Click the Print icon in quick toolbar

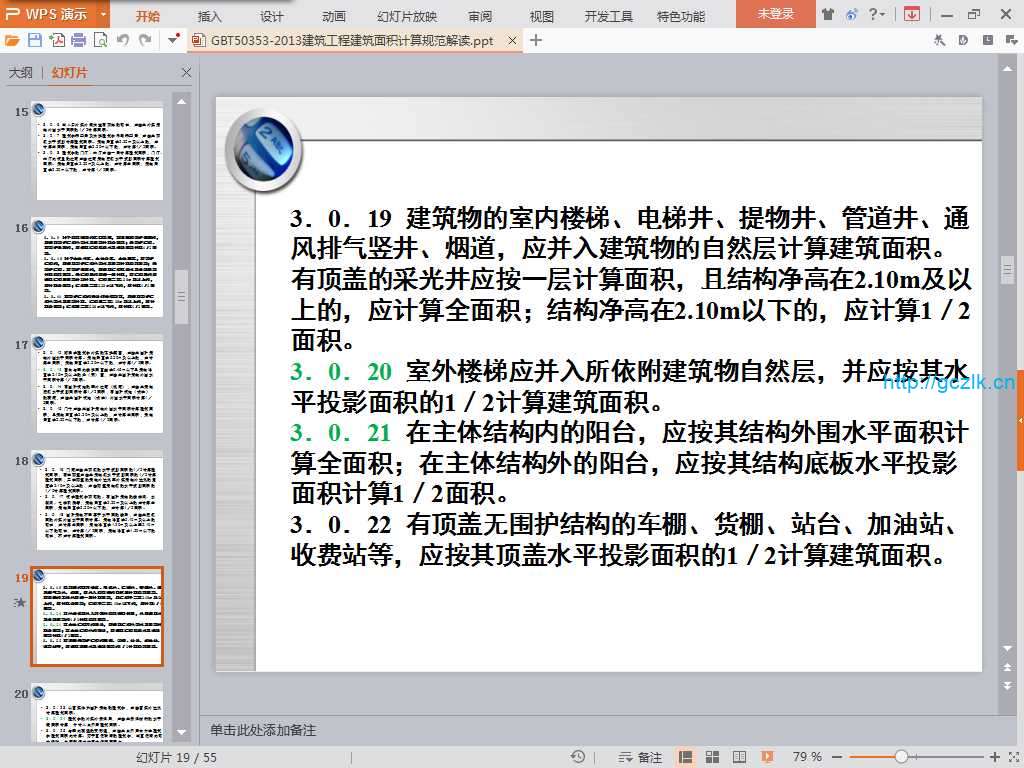point(79,40)
